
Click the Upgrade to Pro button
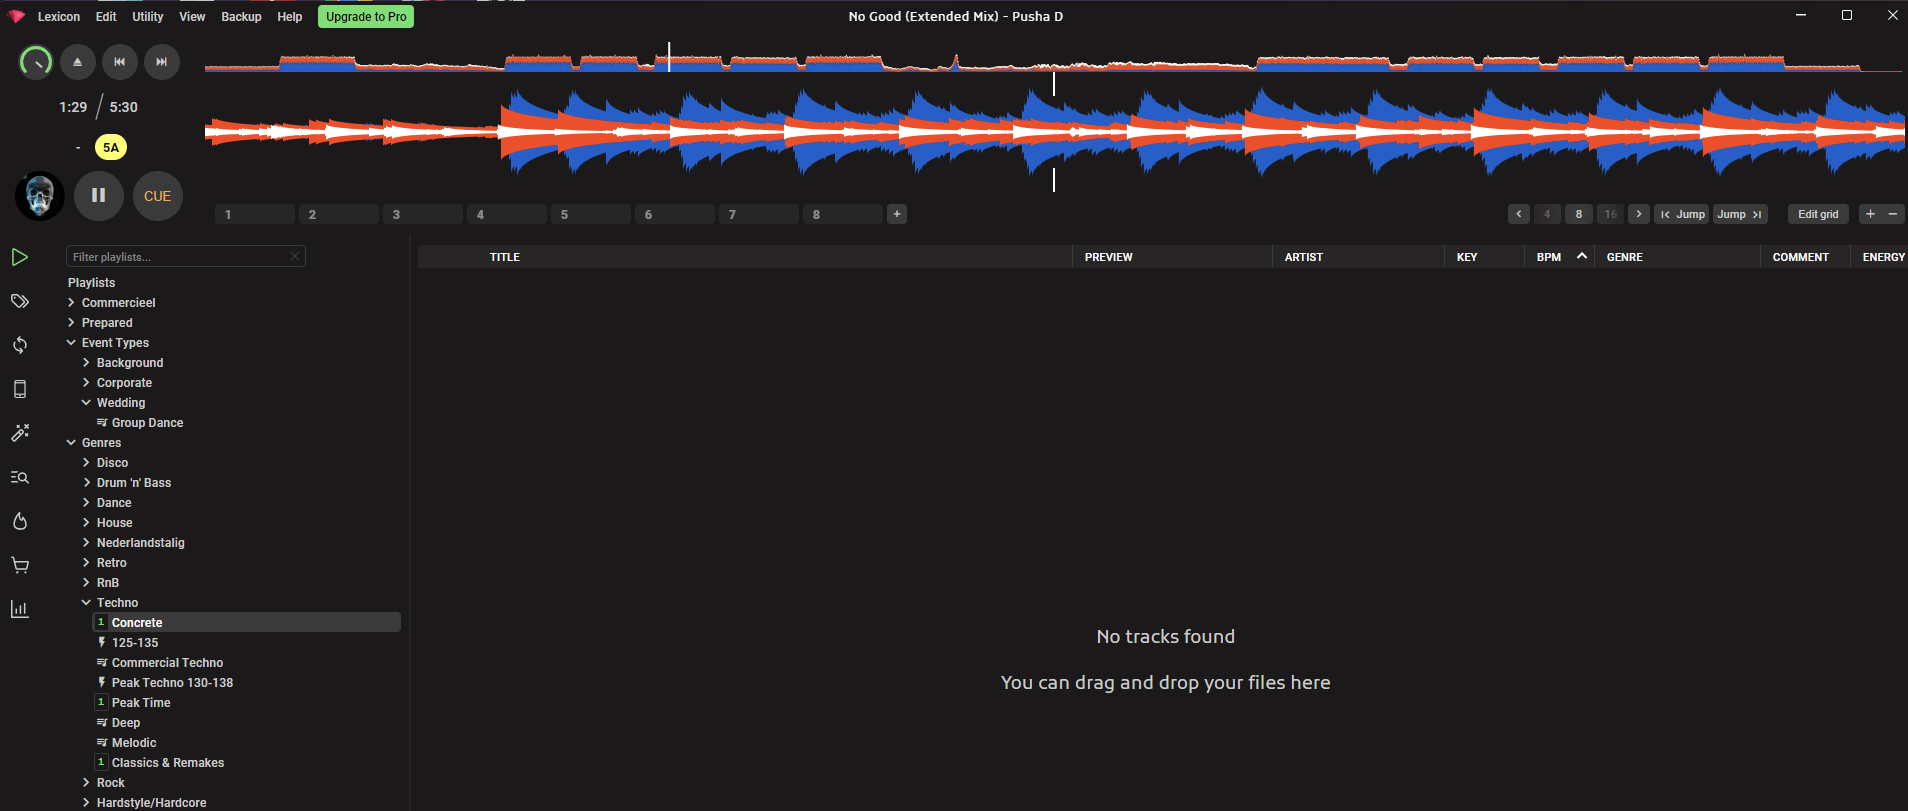(x=366, y=17)
